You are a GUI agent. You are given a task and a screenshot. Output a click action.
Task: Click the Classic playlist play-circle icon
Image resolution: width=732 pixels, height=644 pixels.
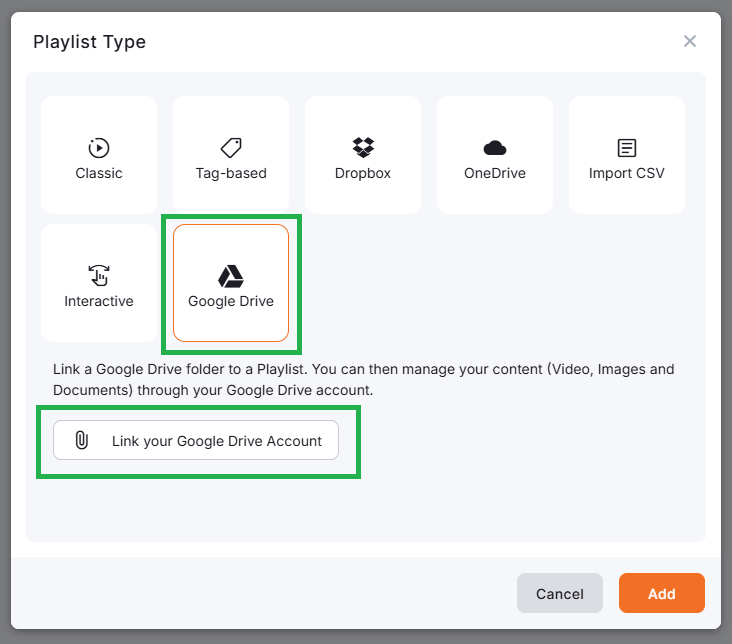tap(99, 148)
